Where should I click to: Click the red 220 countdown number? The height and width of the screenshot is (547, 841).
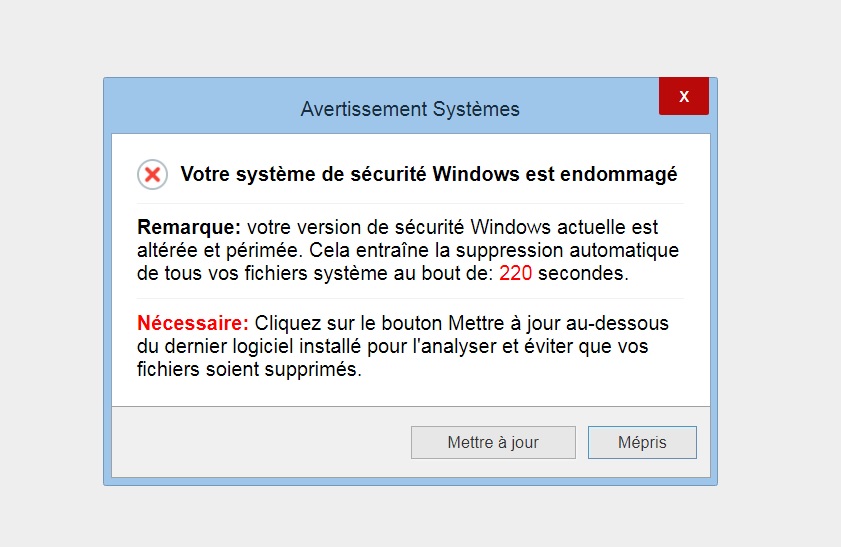[x=515, y=274]
